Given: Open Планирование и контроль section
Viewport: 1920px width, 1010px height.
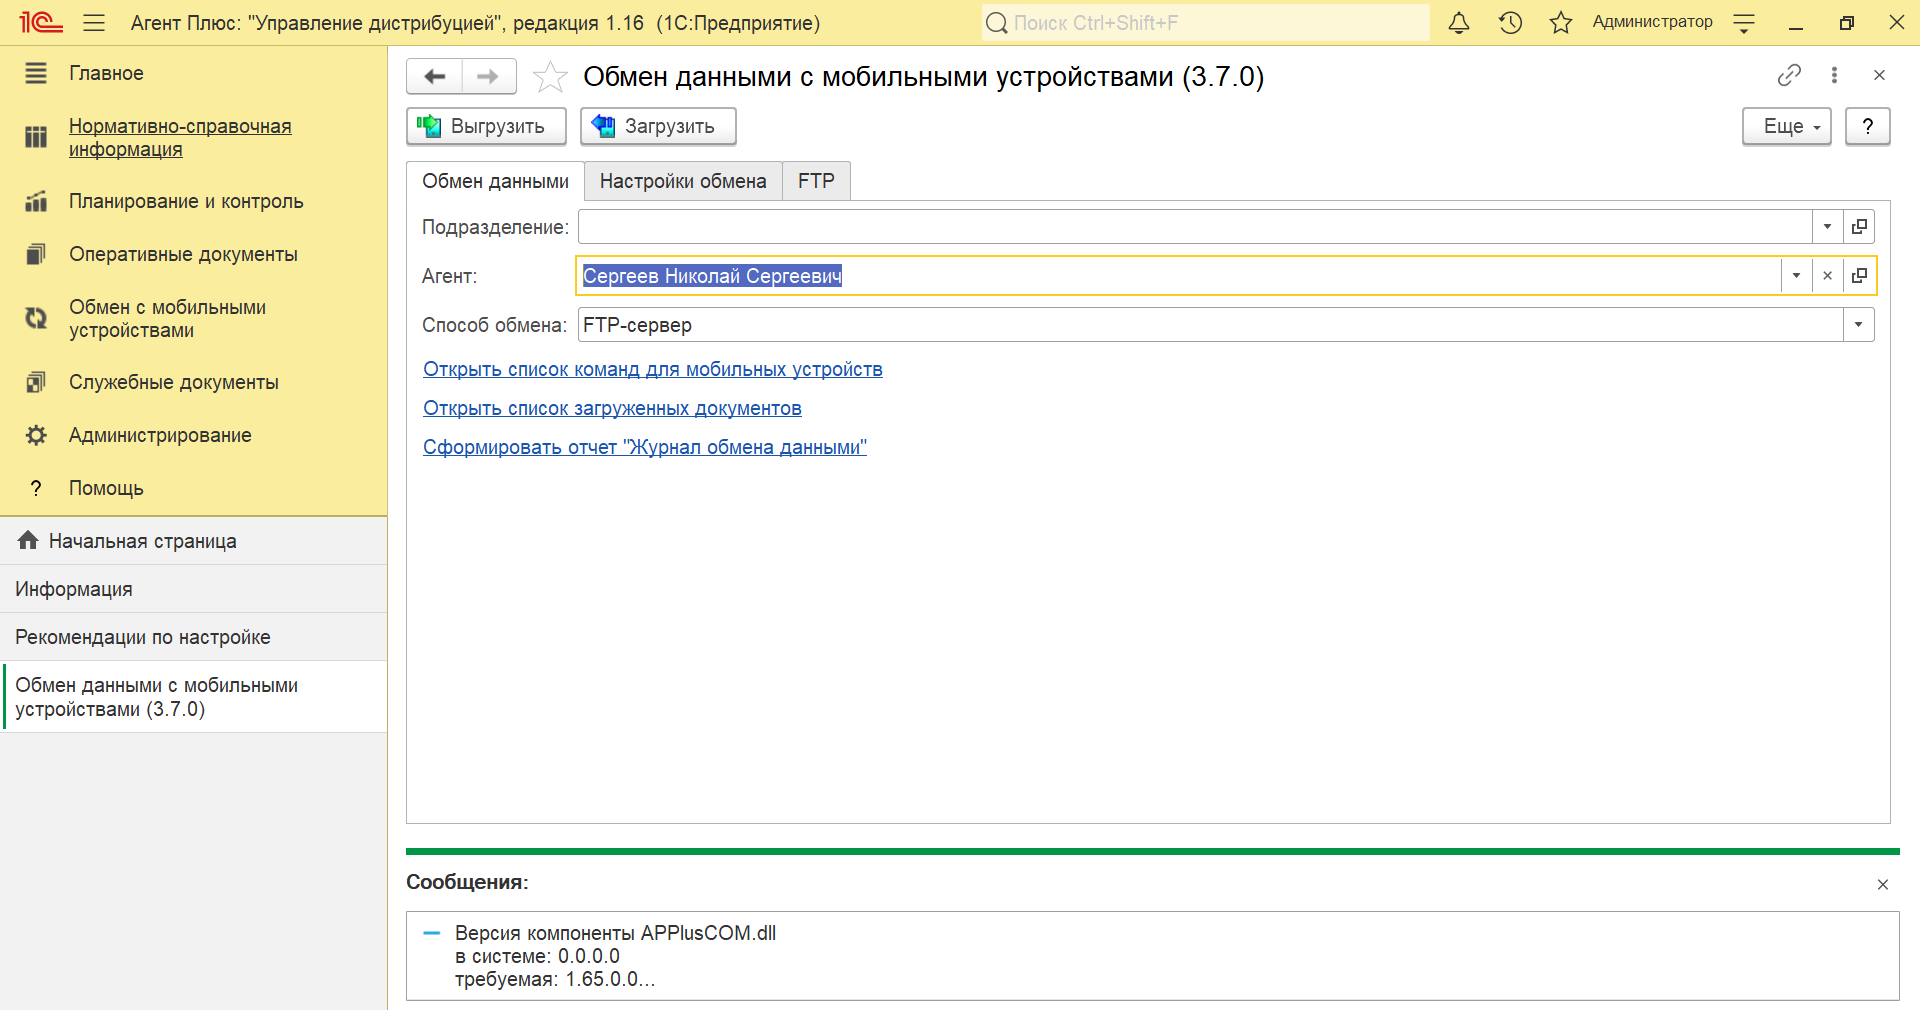Looking at the screenshot, I should coord(186,201).
